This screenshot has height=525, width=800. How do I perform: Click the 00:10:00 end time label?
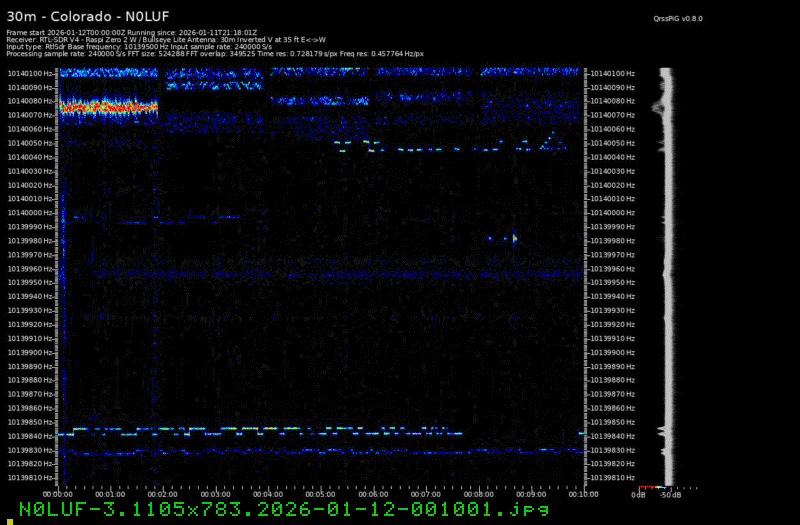click(582, 494)
